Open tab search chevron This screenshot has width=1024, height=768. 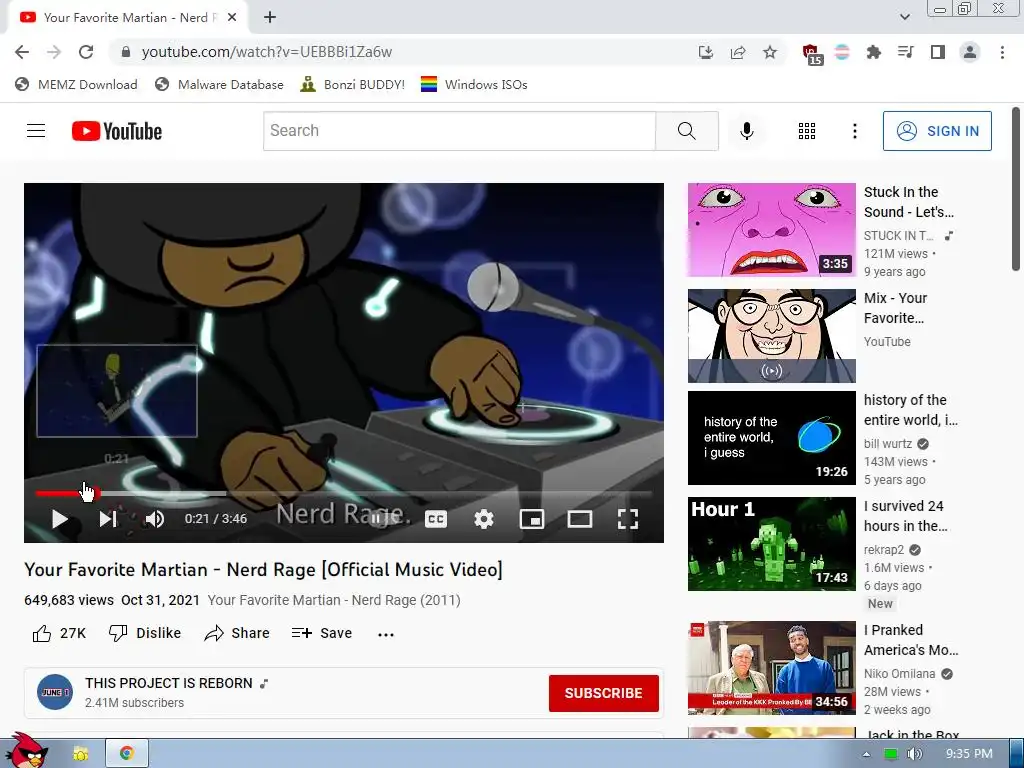(x=904, y=17)
